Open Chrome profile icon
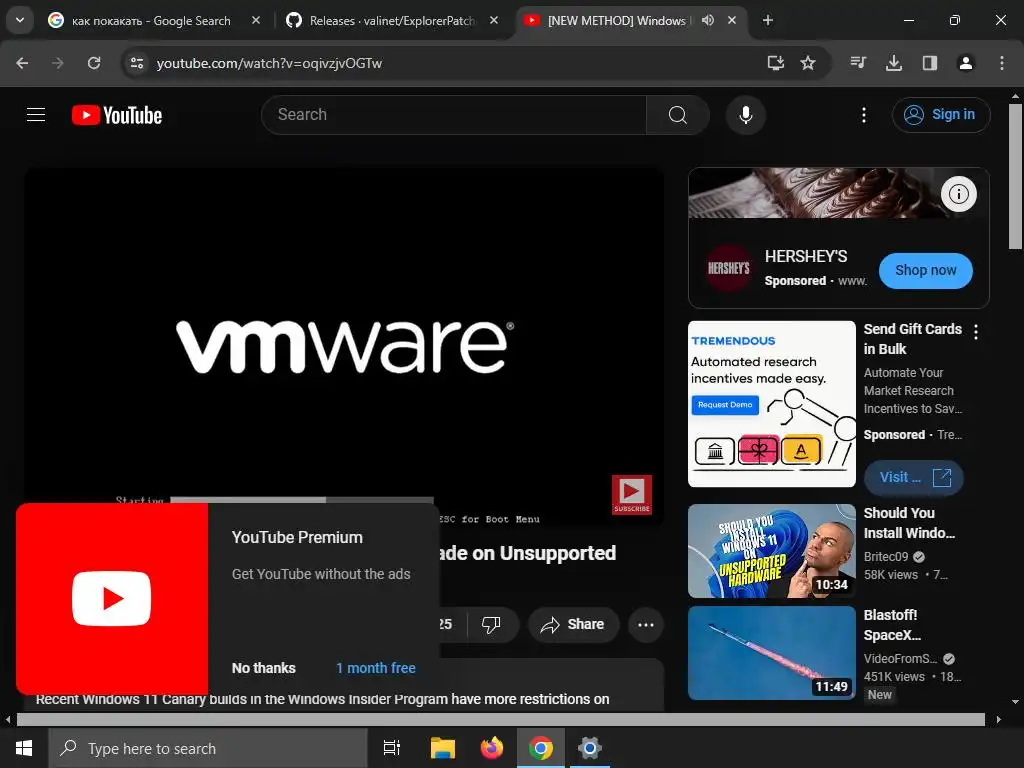Screen dimensions: 1024x768 965,63
